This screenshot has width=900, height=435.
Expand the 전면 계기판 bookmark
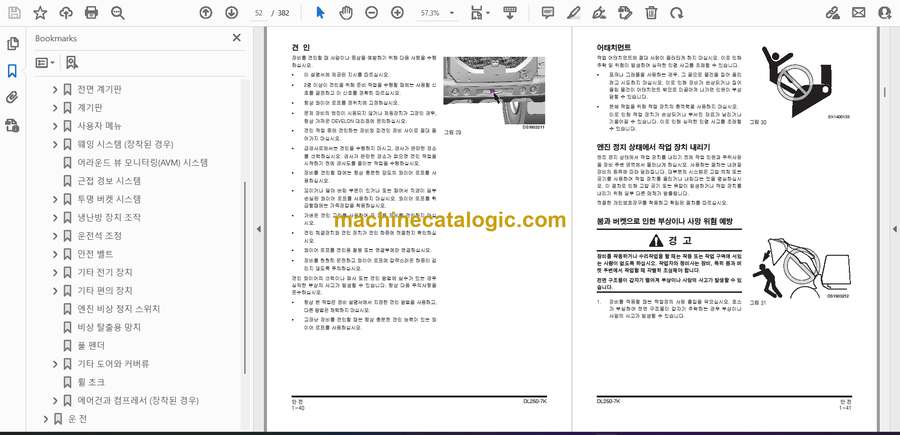coord(55,90)
